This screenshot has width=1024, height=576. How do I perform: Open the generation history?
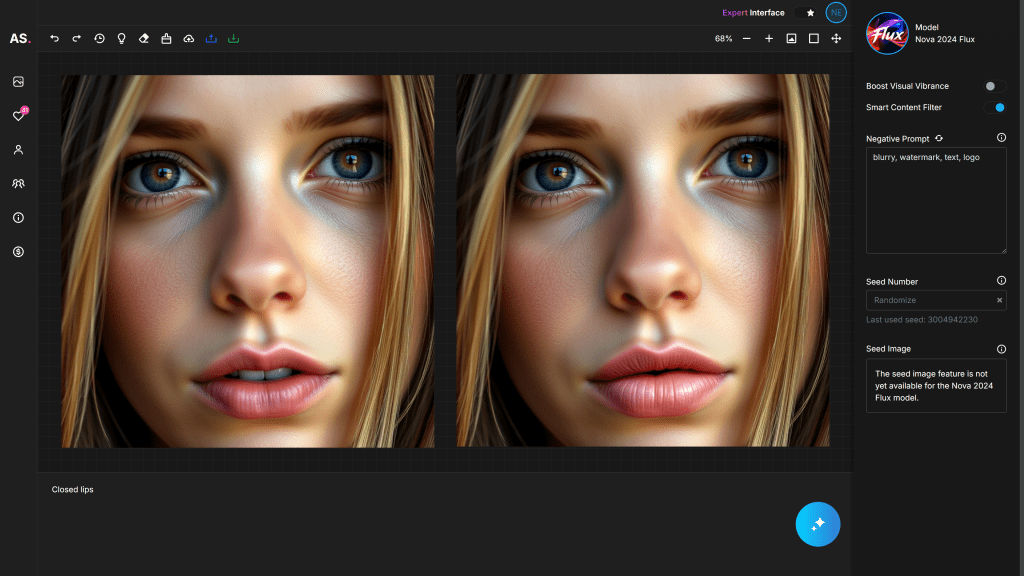pyautogui.click(x=99, y=39)
